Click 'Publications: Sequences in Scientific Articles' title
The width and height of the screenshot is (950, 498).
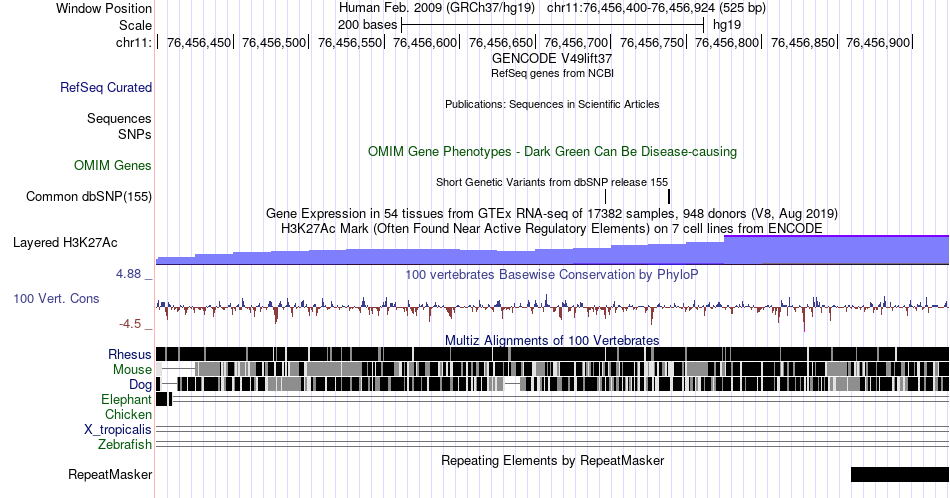click(x=552, y=104)
